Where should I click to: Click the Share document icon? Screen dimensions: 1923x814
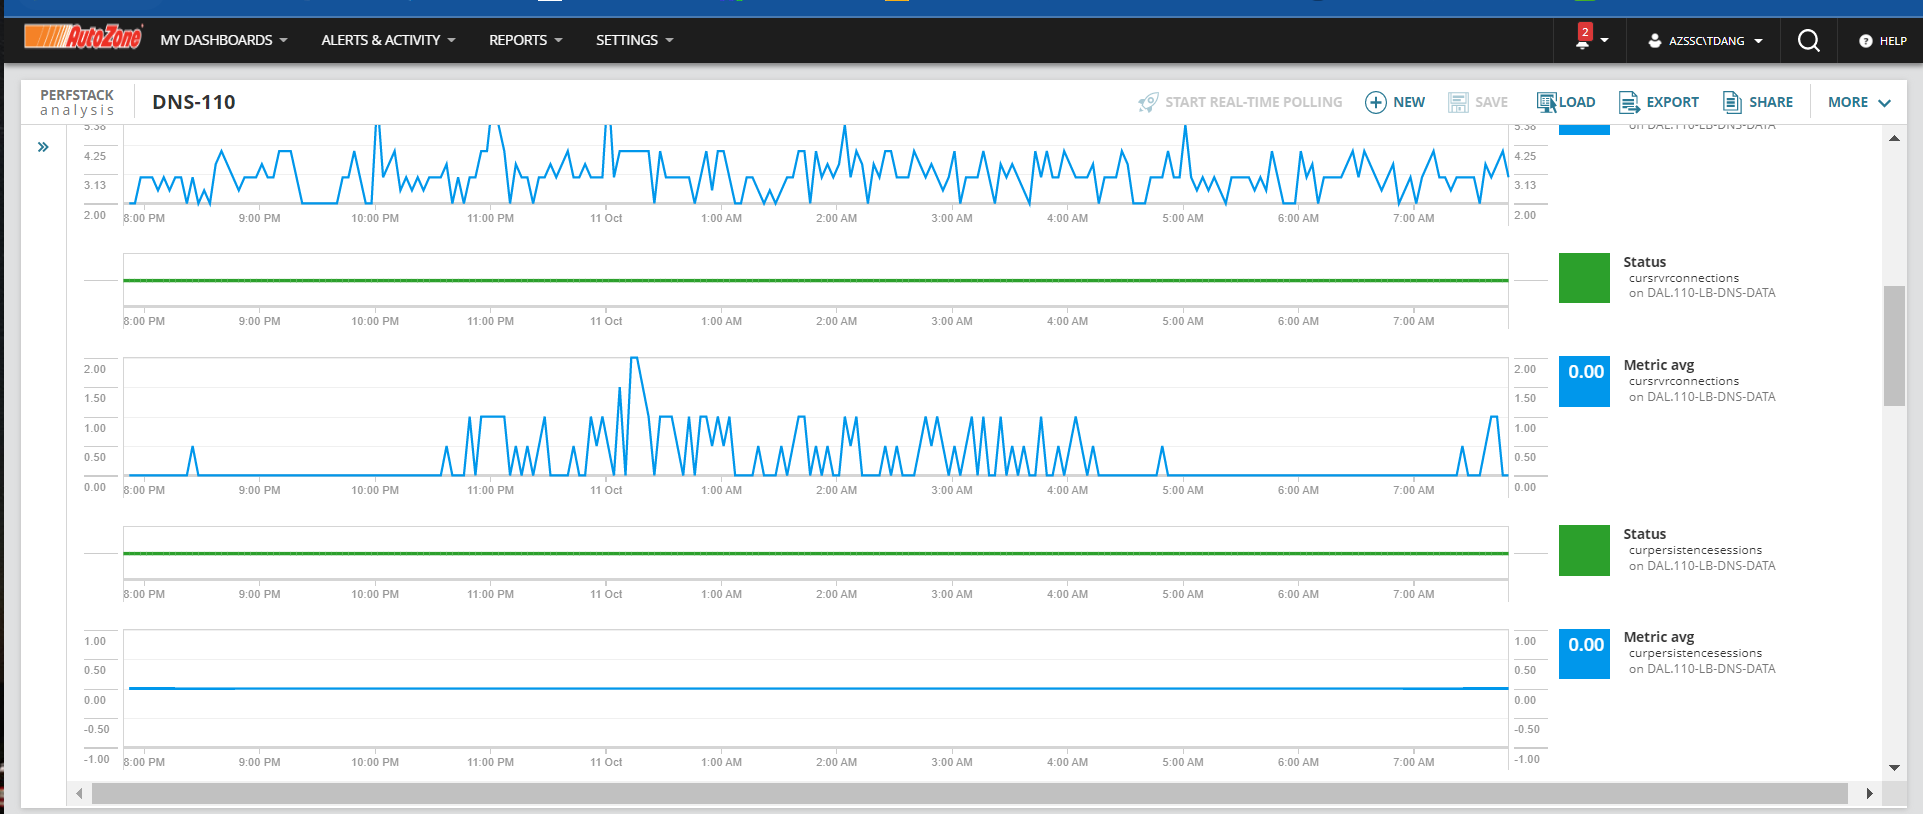(x=1732, y=102)
